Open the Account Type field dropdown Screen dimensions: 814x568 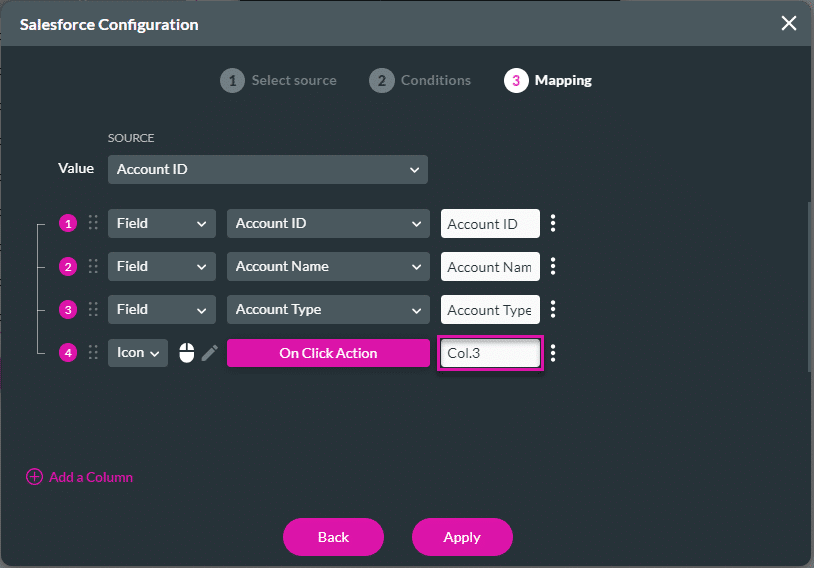[327, 310]
